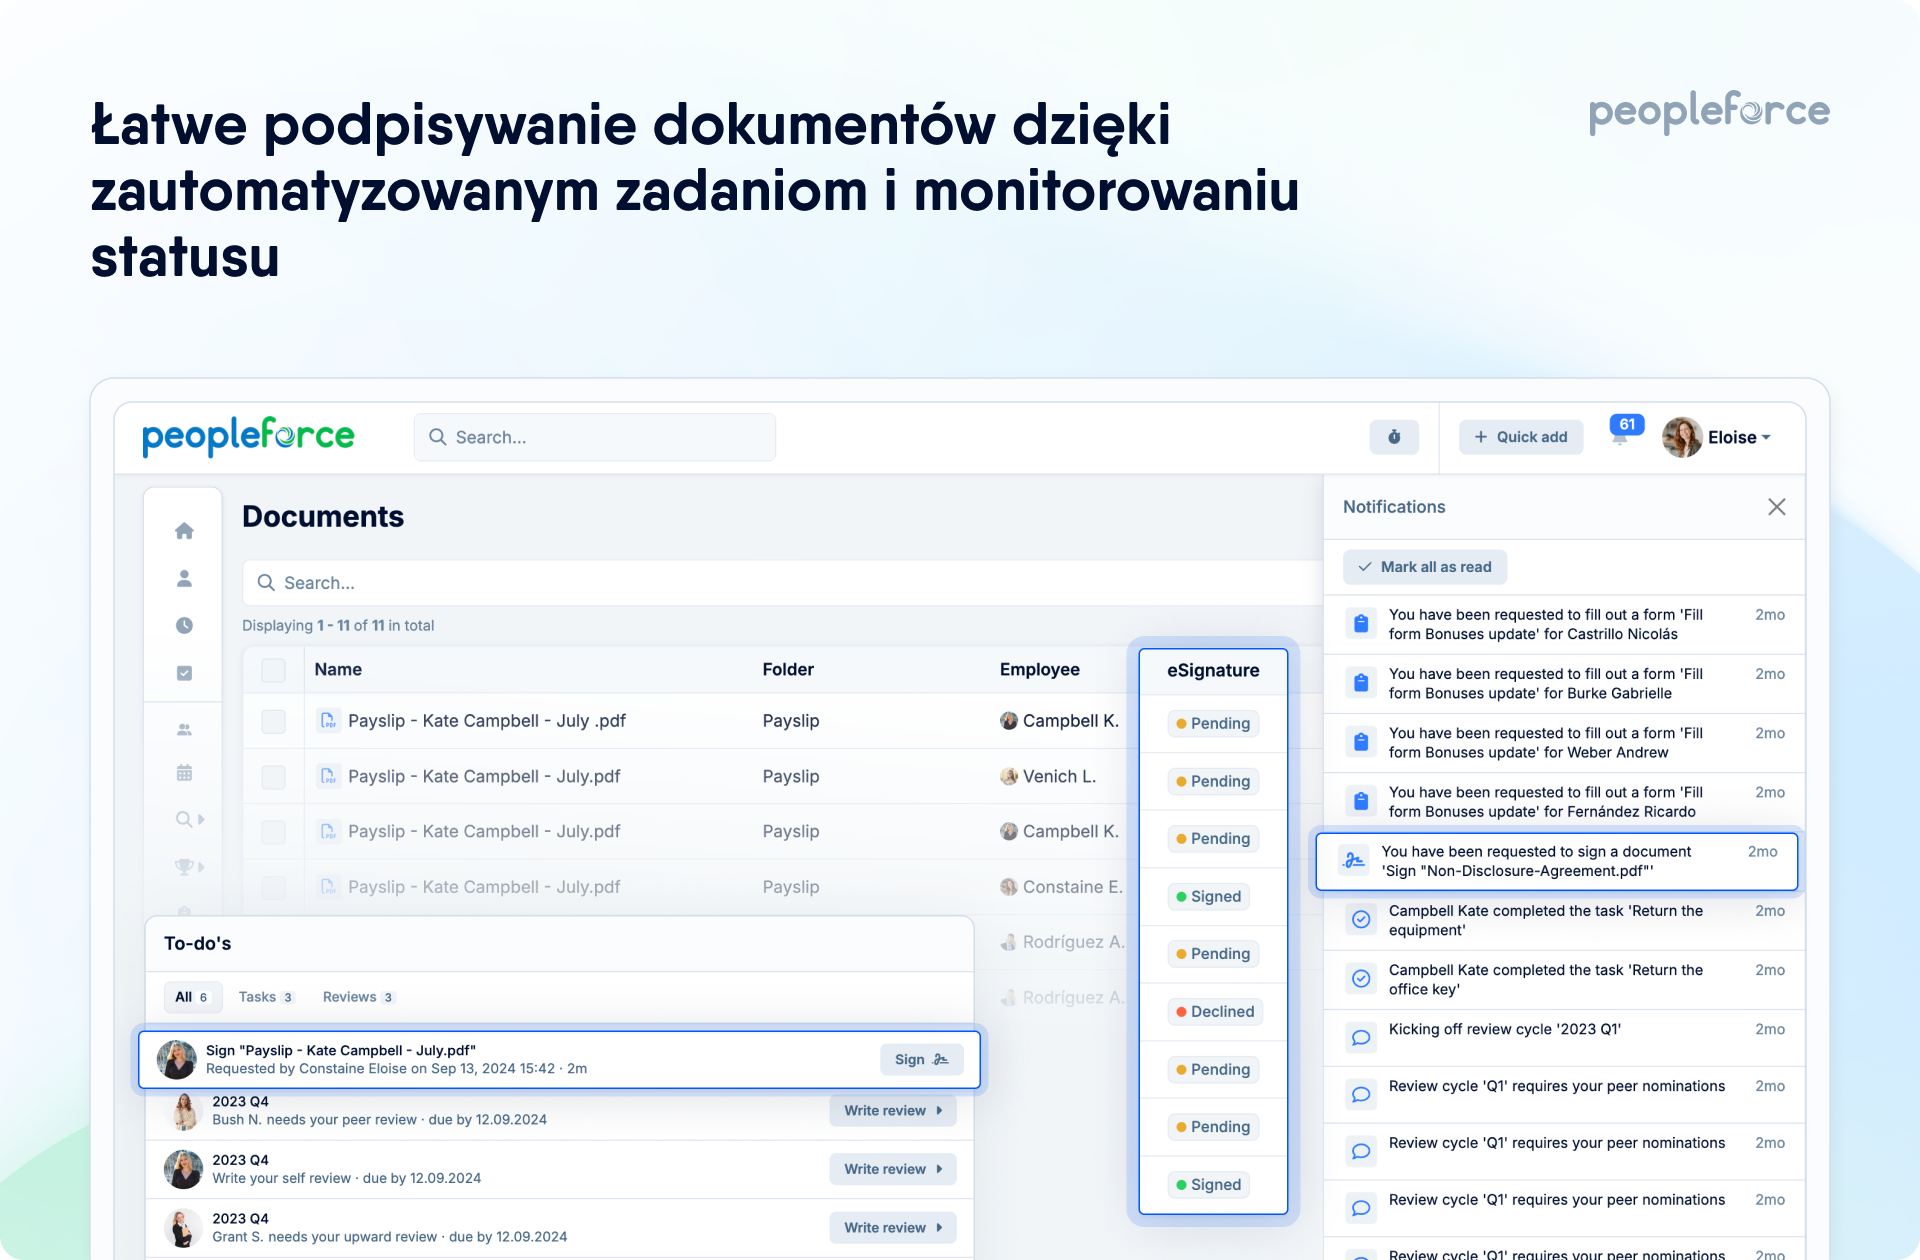Click avatar on Bush N. peer review to-do
1920x1260 pixels.
184,1111
